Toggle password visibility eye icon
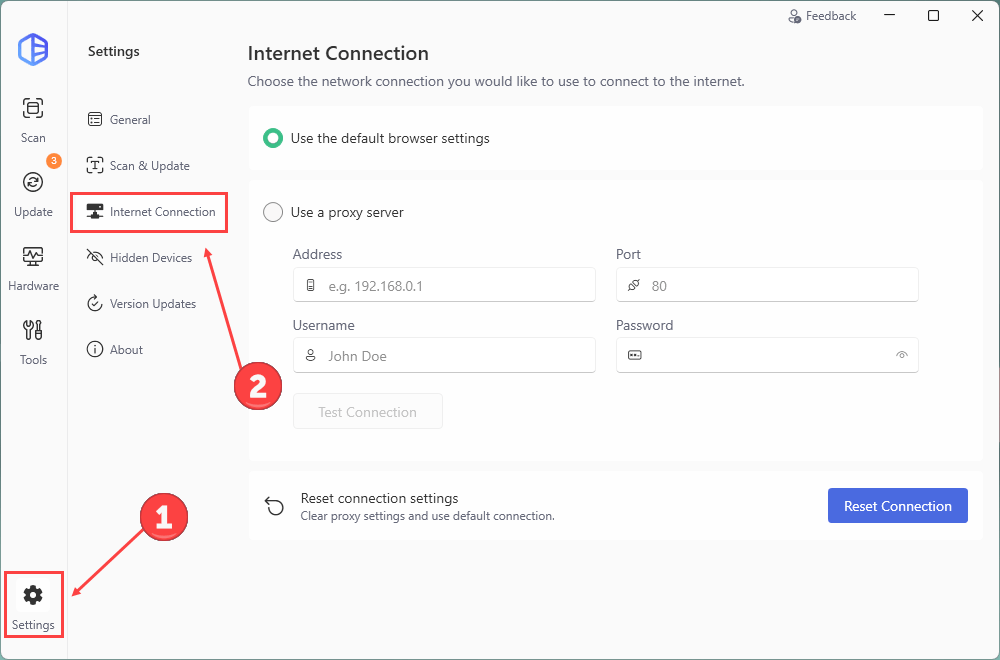This screenshot has height=660, width=1000. click(902, 355)
